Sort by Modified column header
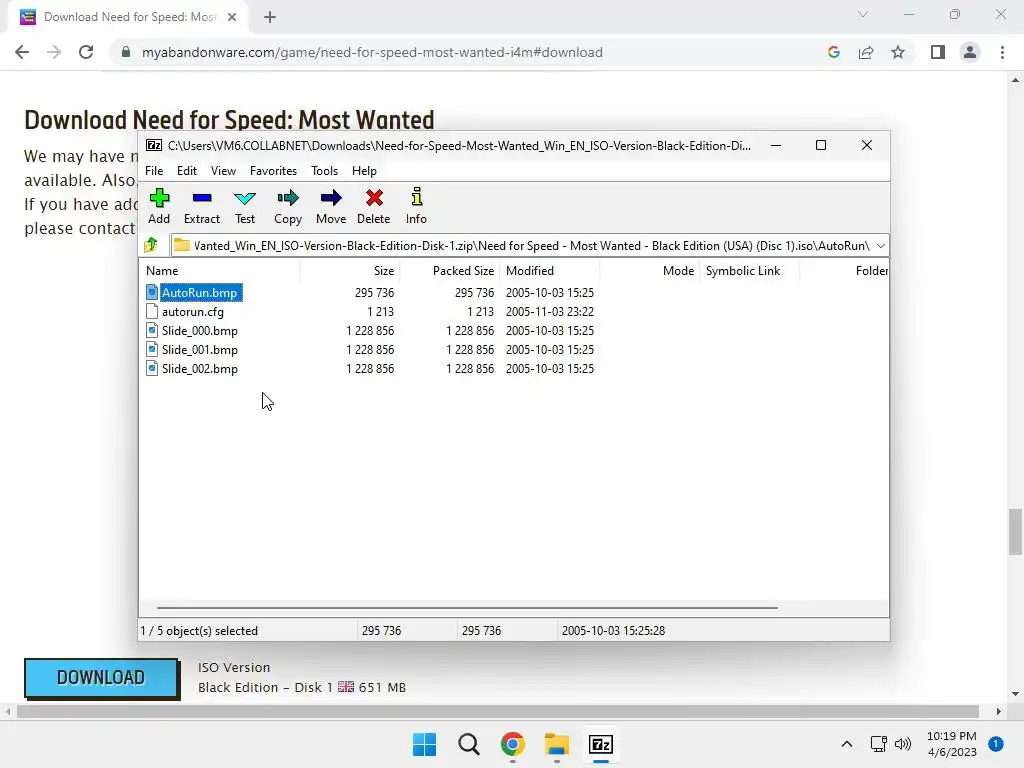 (549, 270)
